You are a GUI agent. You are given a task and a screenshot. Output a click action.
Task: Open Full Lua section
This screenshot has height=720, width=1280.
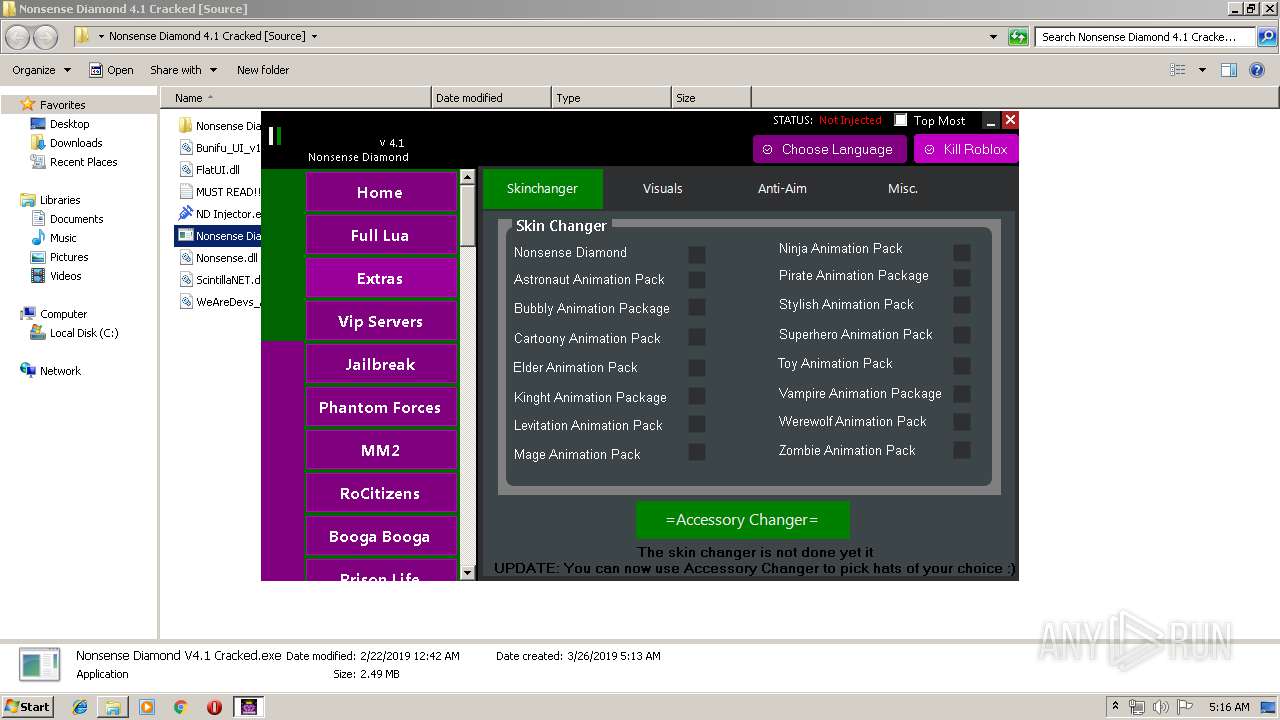pos(380,235)
